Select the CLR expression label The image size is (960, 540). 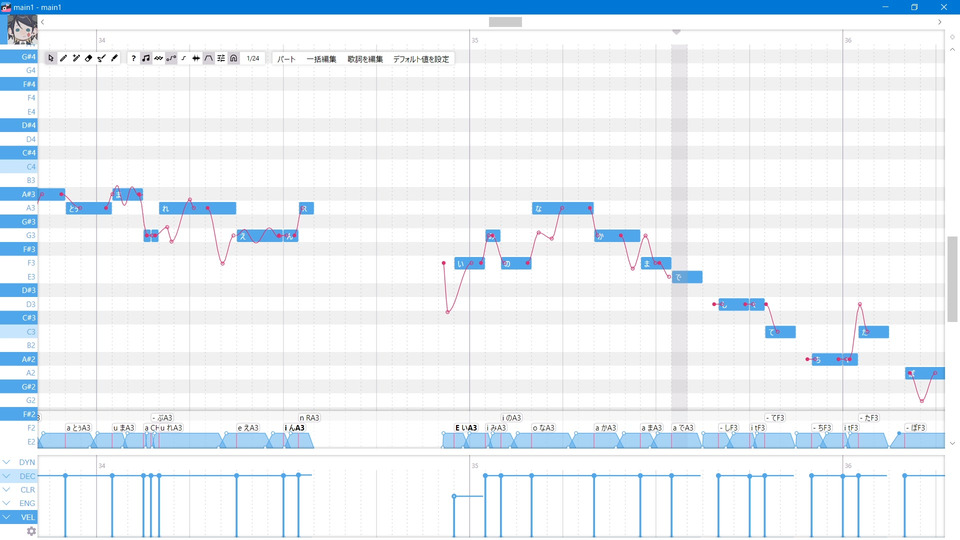[28, 490]
